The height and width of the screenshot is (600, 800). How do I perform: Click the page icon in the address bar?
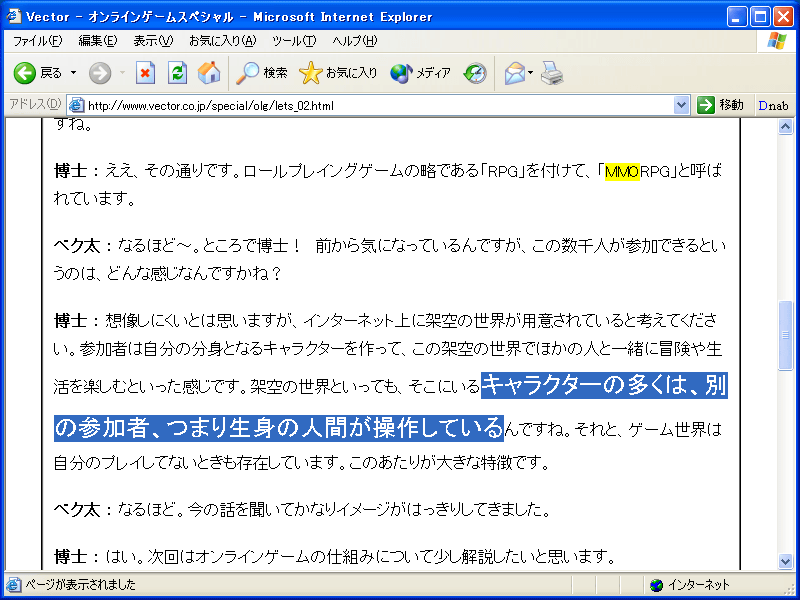point(77,106)
